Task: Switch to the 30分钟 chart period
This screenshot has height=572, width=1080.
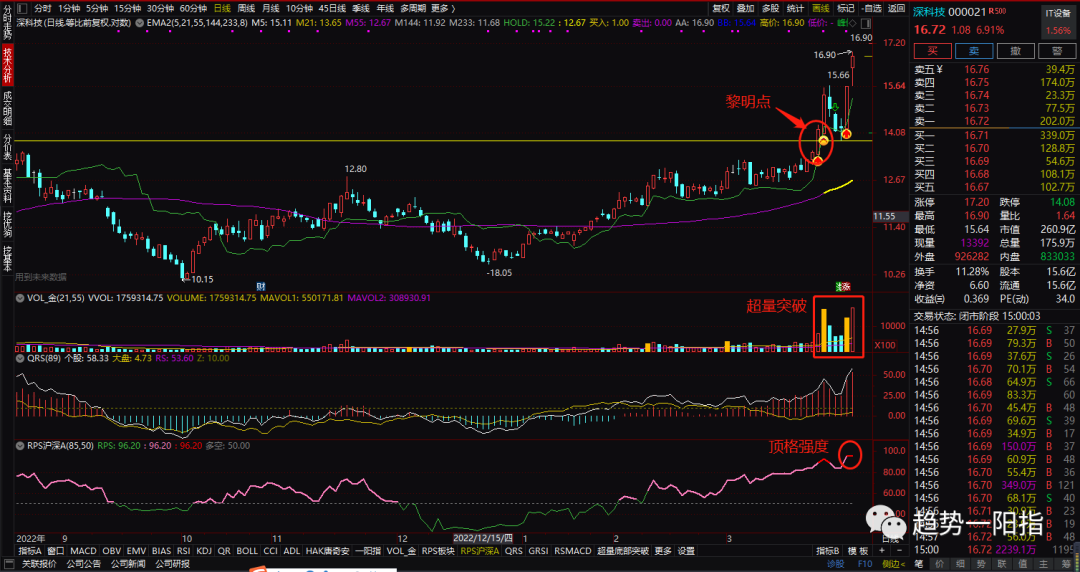Action: [x=160, y=8]
